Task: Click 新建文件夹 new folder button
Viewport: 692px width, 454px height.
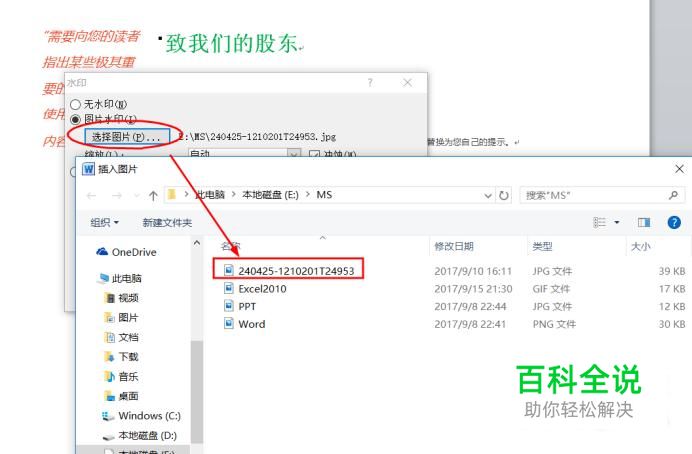Action: [167, 222]
